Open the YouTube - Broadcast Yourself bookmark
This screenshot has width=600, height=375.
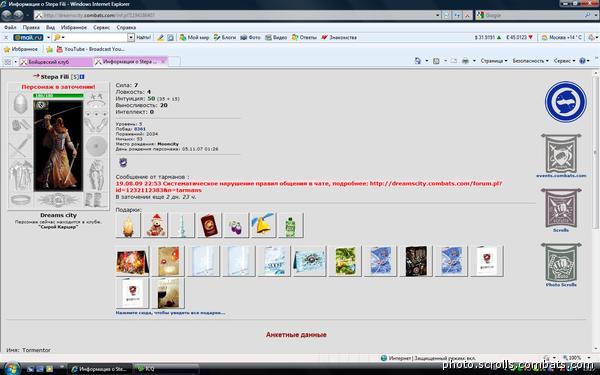point(90,49)
